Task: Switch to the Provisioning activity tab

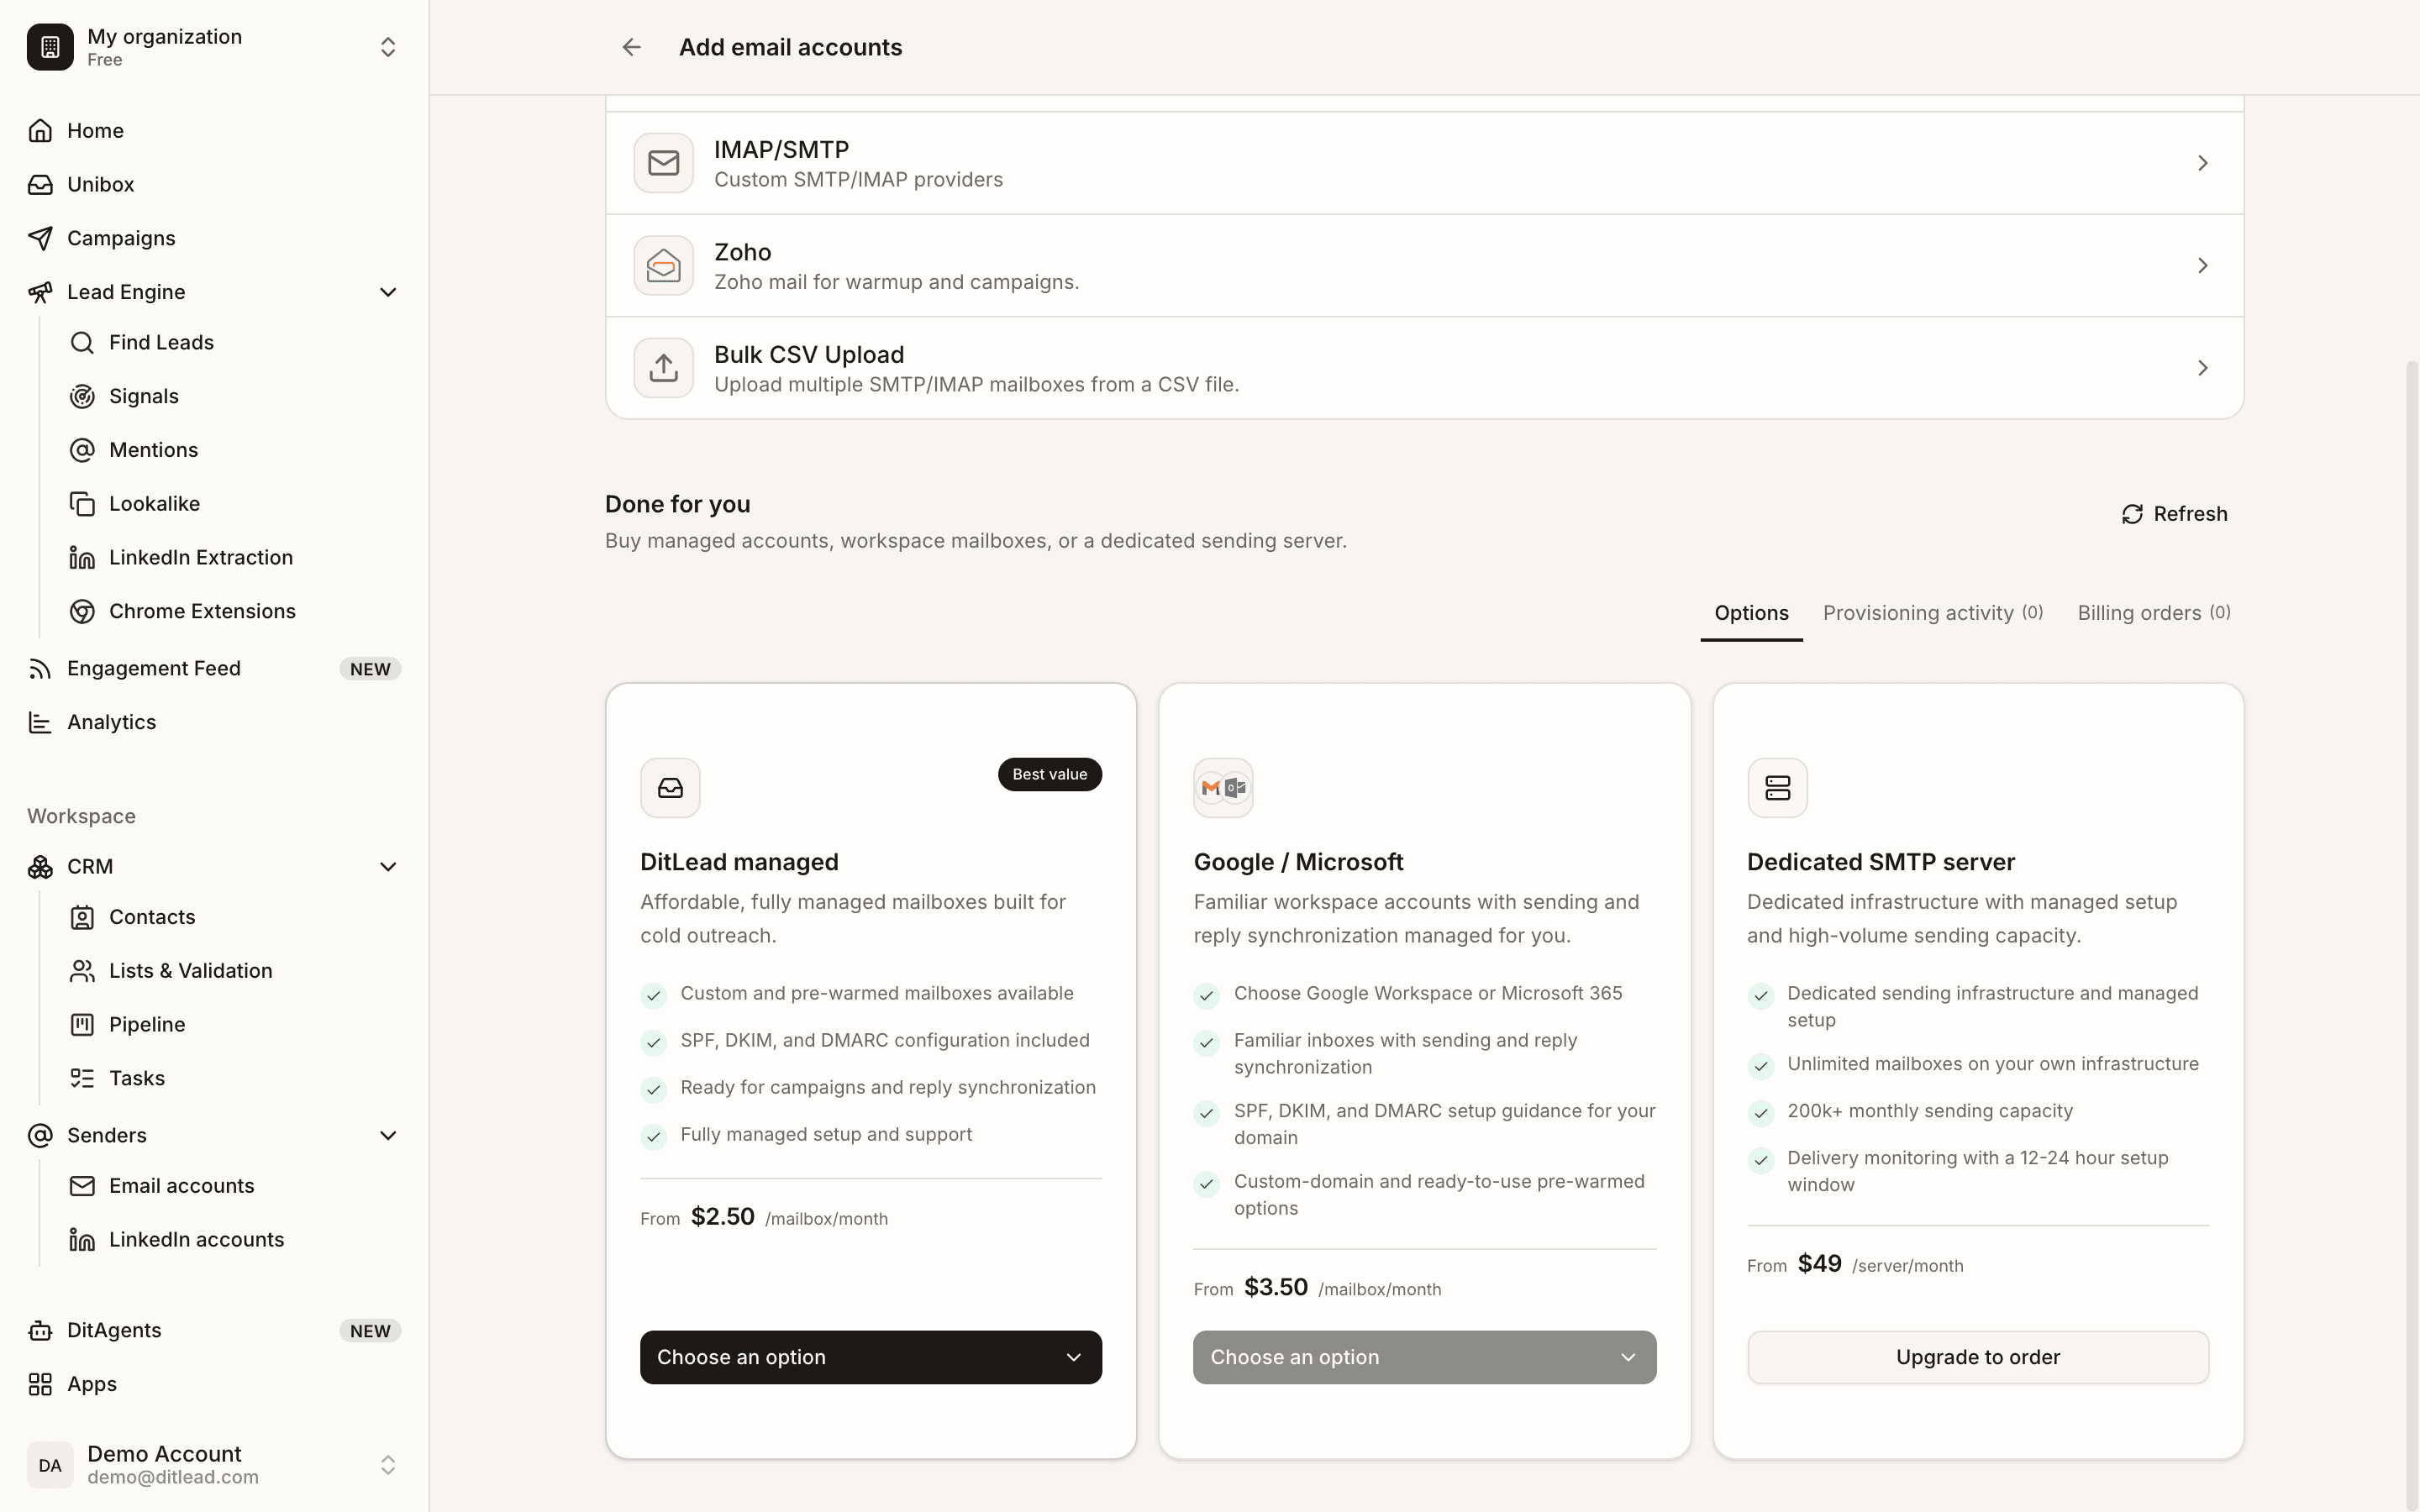Action: pos(1933,613)
